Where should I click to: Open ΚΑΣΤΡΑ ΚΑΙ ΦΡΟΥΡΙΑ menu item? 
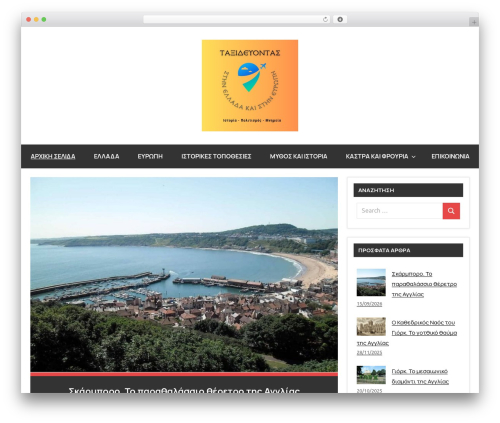click(x=377, y=156)
